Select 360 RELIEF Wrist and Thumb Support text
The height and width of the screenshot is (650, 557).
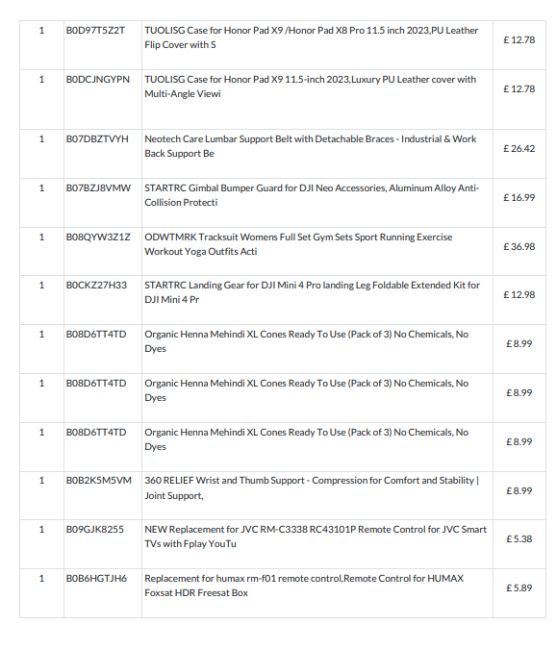(311, 488)
